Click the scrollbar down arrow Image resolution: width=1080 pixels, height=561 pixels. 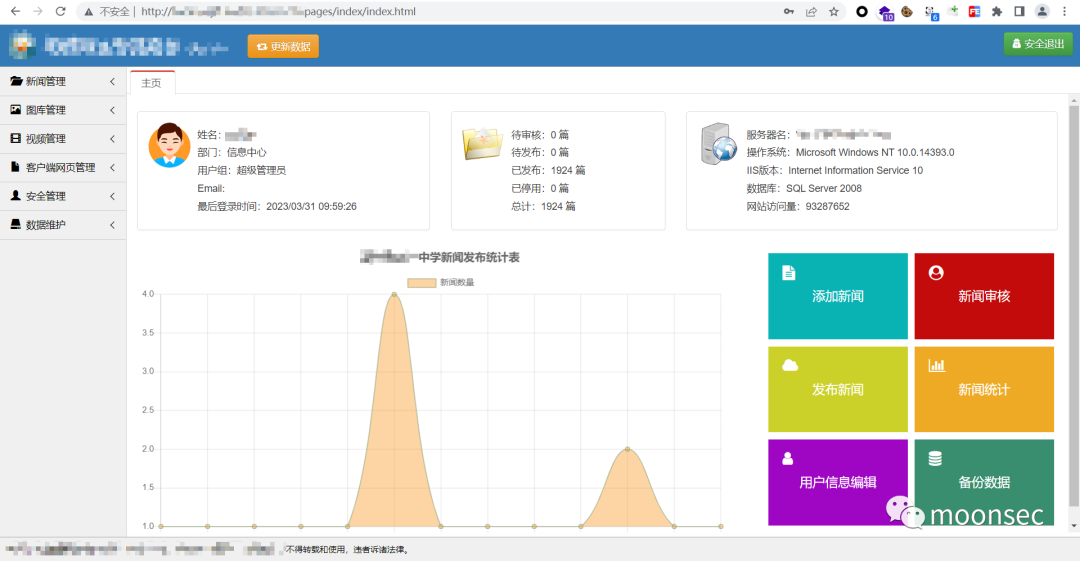click(1073, 527)
